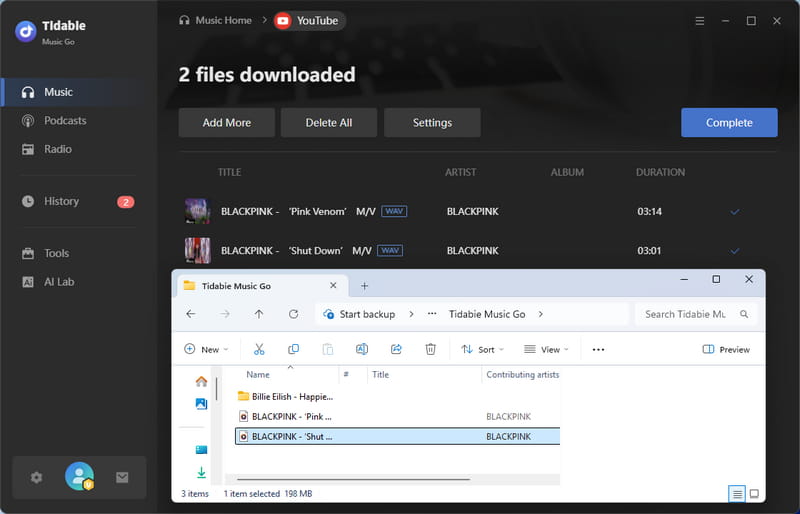Click checkmark for the Shut Down track
This screenshot has width=800, height=514.
[735, 251]
